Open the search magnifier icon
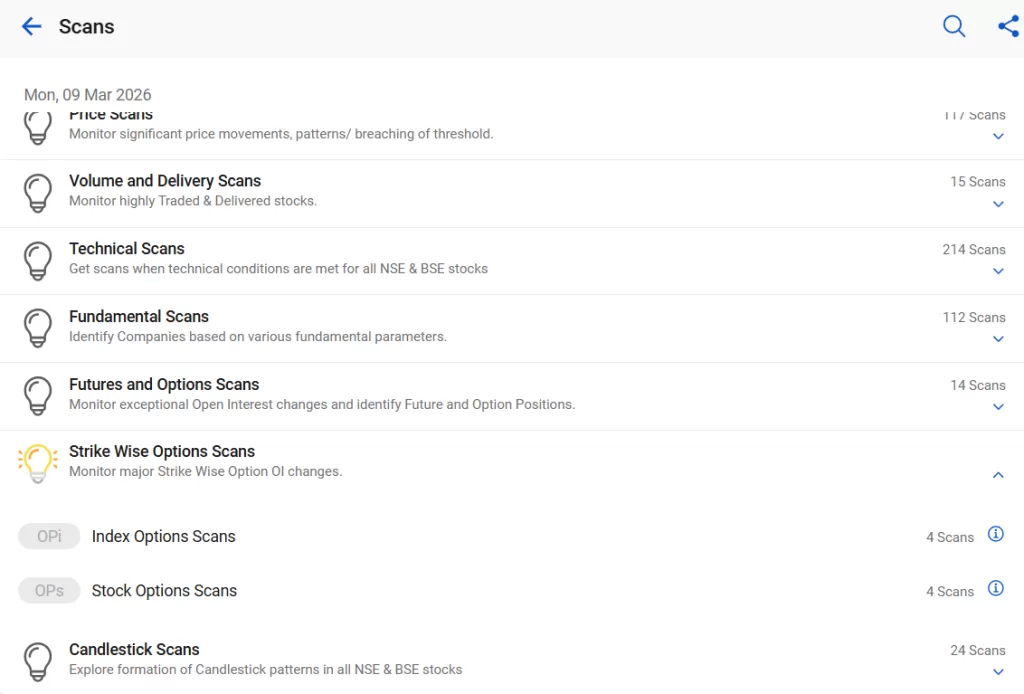This screenshot has width=1024, height=694. coord(954,27)
